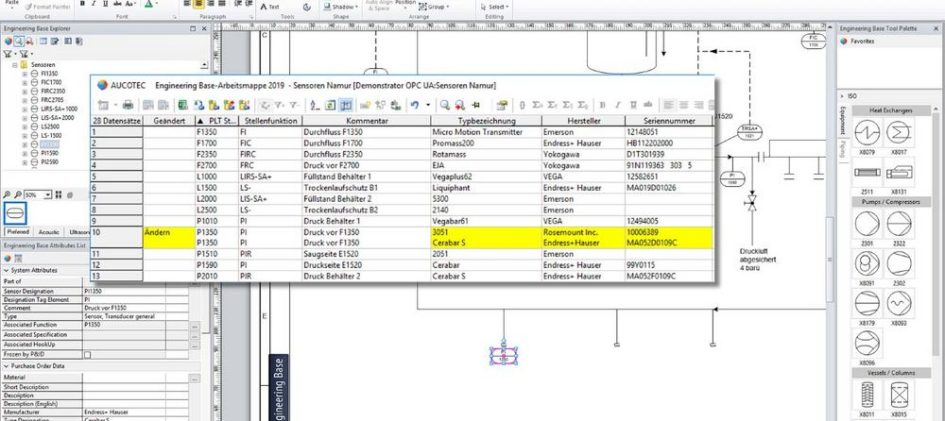
Task: Click the selected sensor symbol thumbnail
Action: point(15,214)
